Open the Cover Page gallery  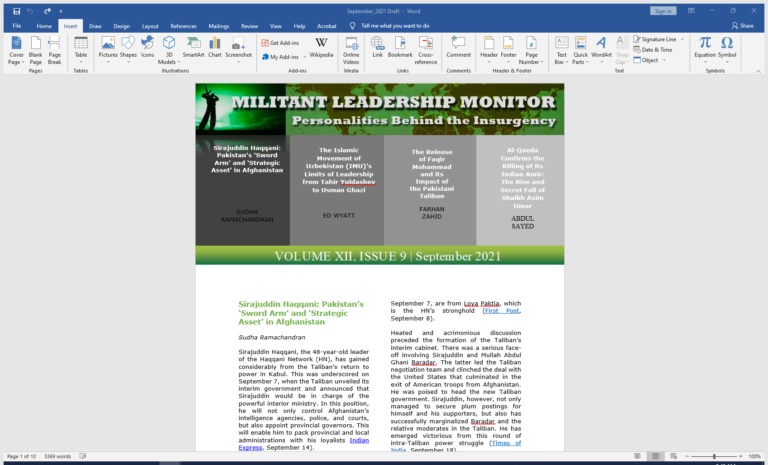16,50
